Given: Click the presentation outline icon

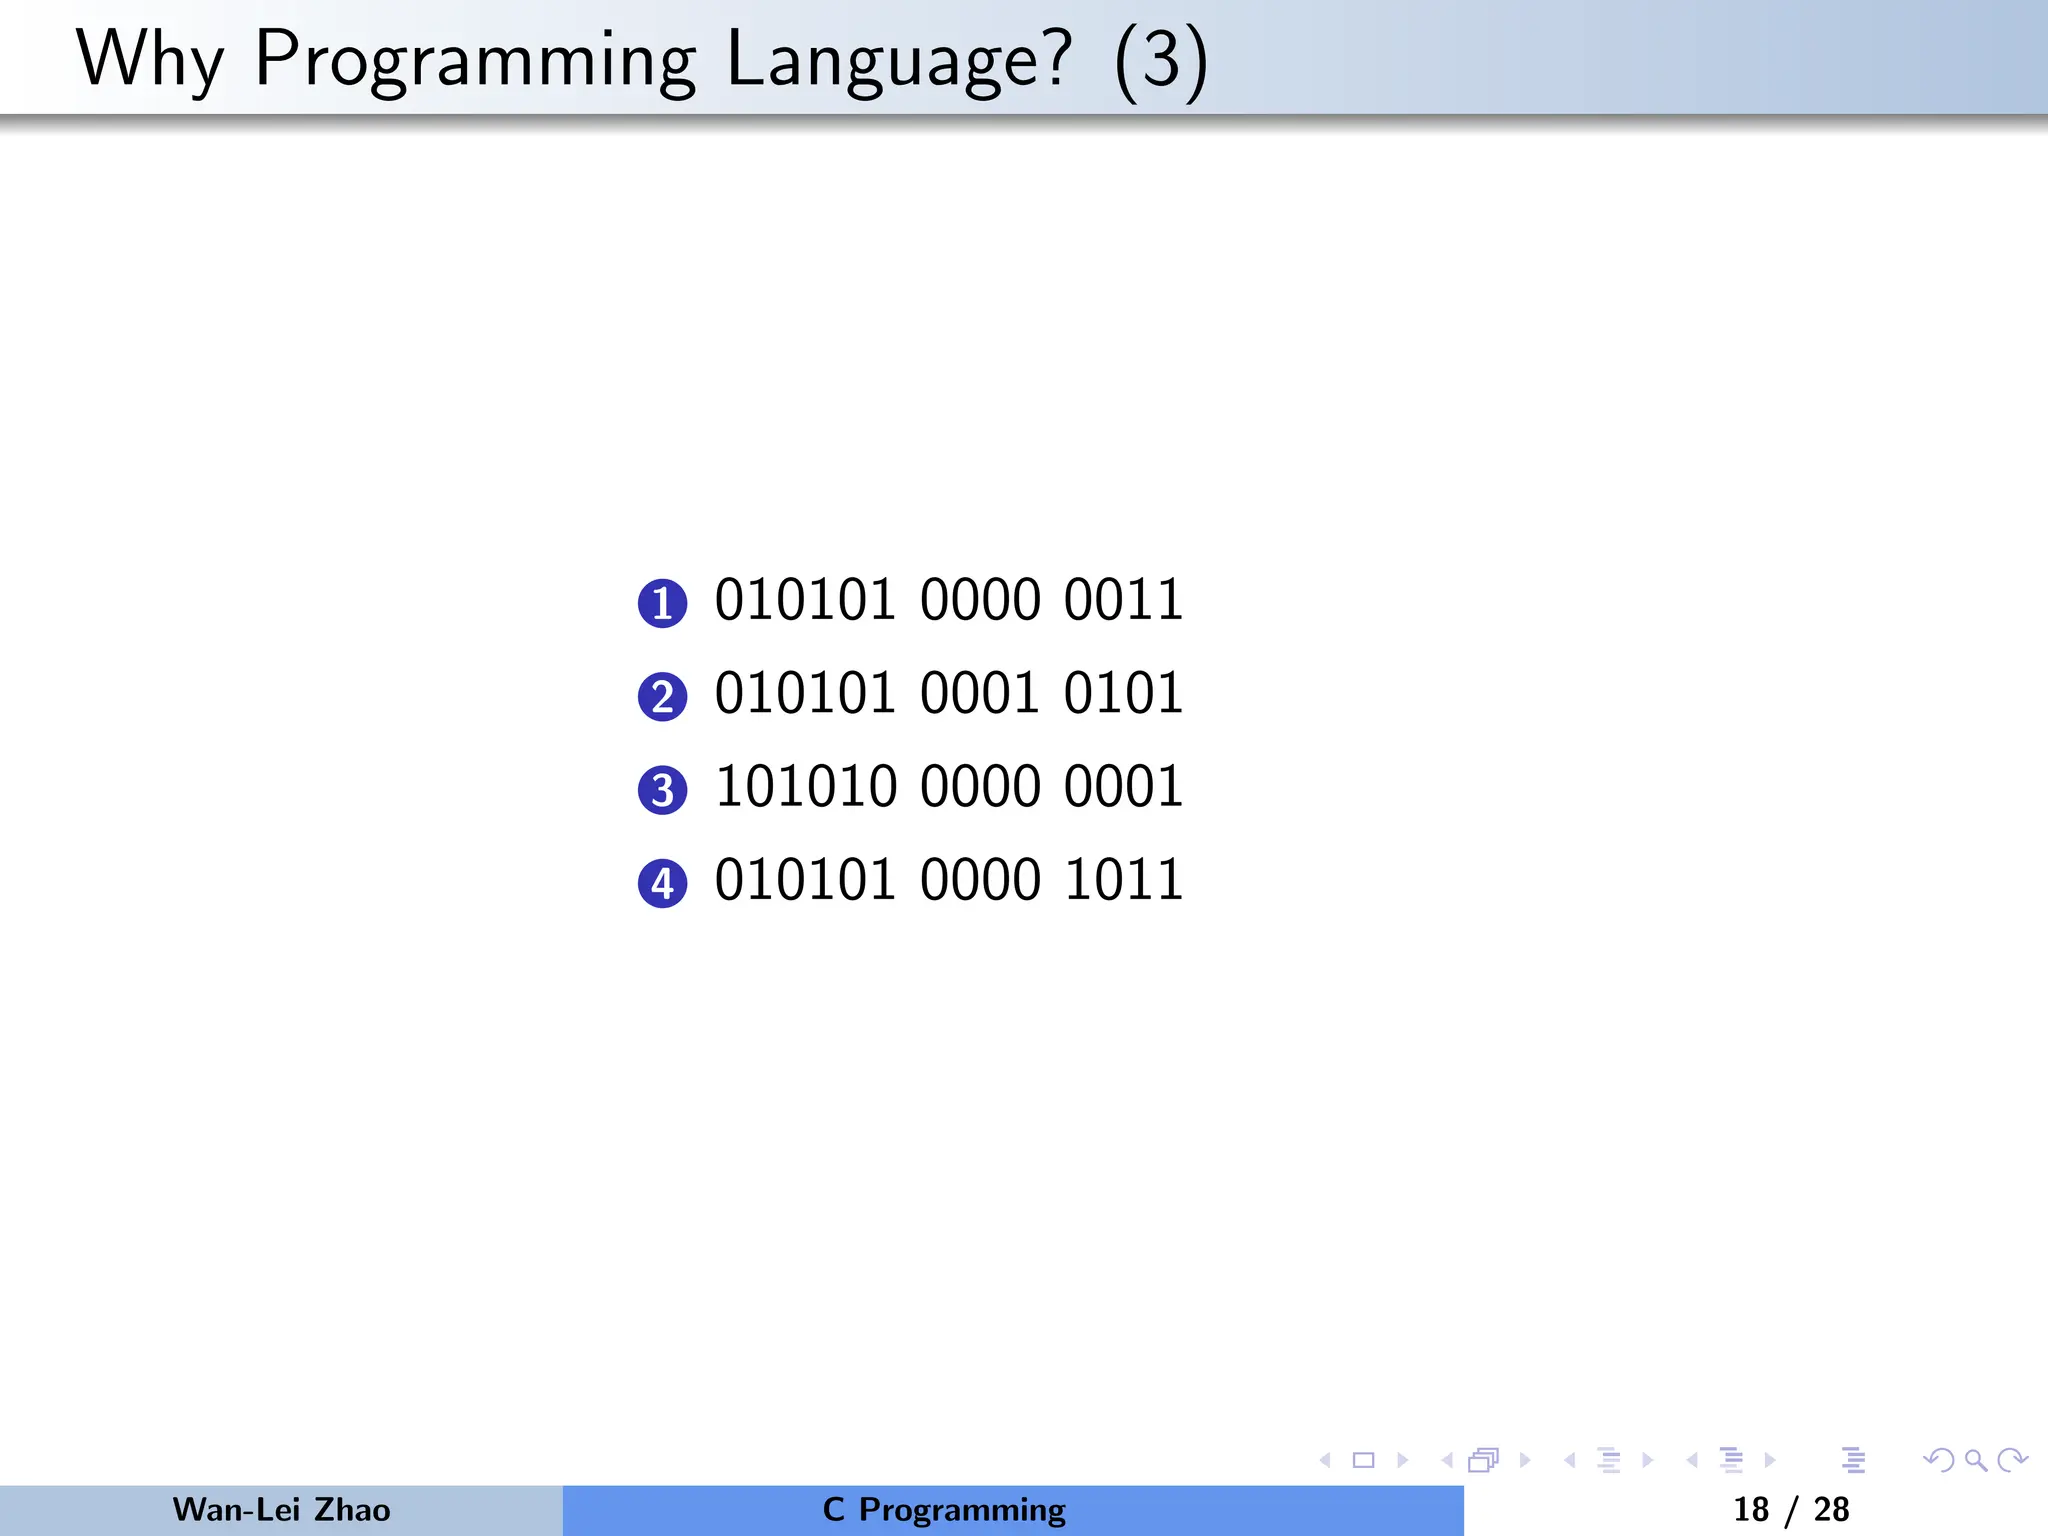Looking at the screenshot, I should pyautogui.click(x=1853, y=1461).
